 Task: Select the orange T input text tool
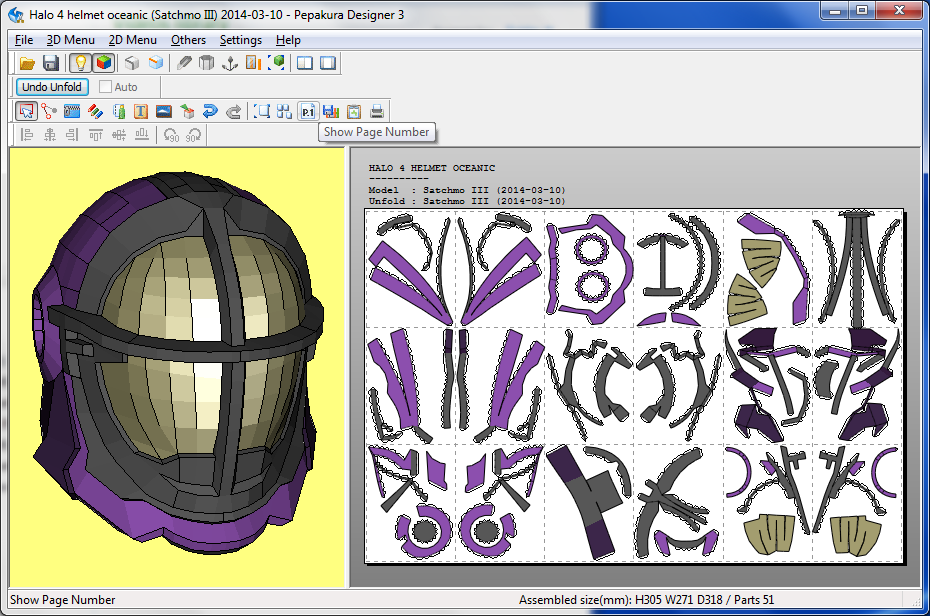tap(141, 111)
